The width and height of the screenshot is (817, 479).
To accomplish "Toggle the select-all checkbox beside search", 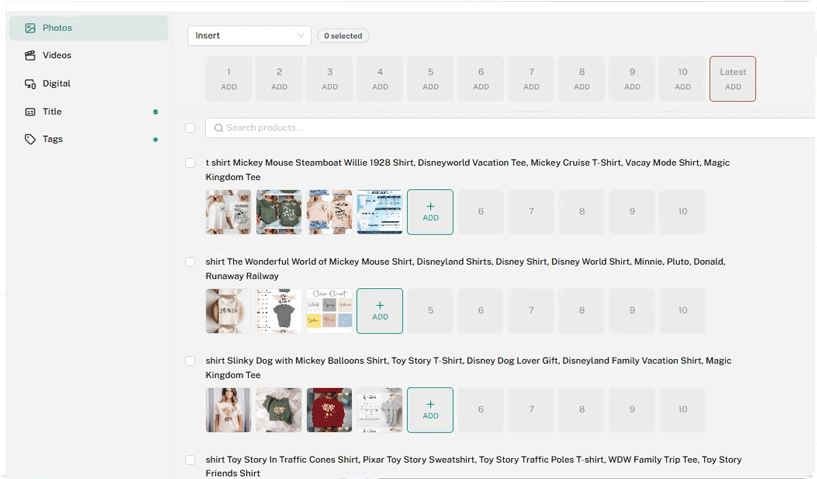I will click(x=190, y=128).
